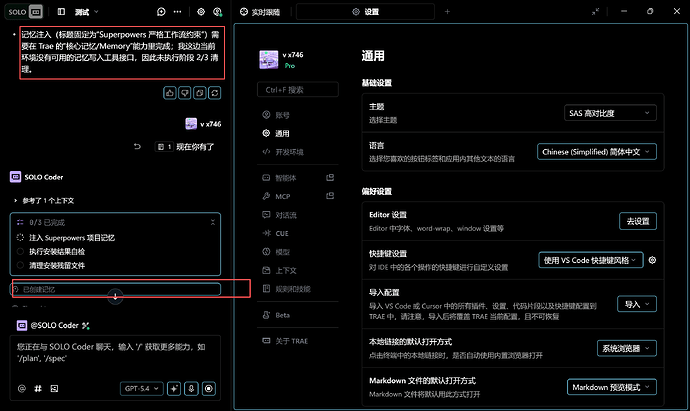Toggle the SOLO mode switch

[25, 12]
